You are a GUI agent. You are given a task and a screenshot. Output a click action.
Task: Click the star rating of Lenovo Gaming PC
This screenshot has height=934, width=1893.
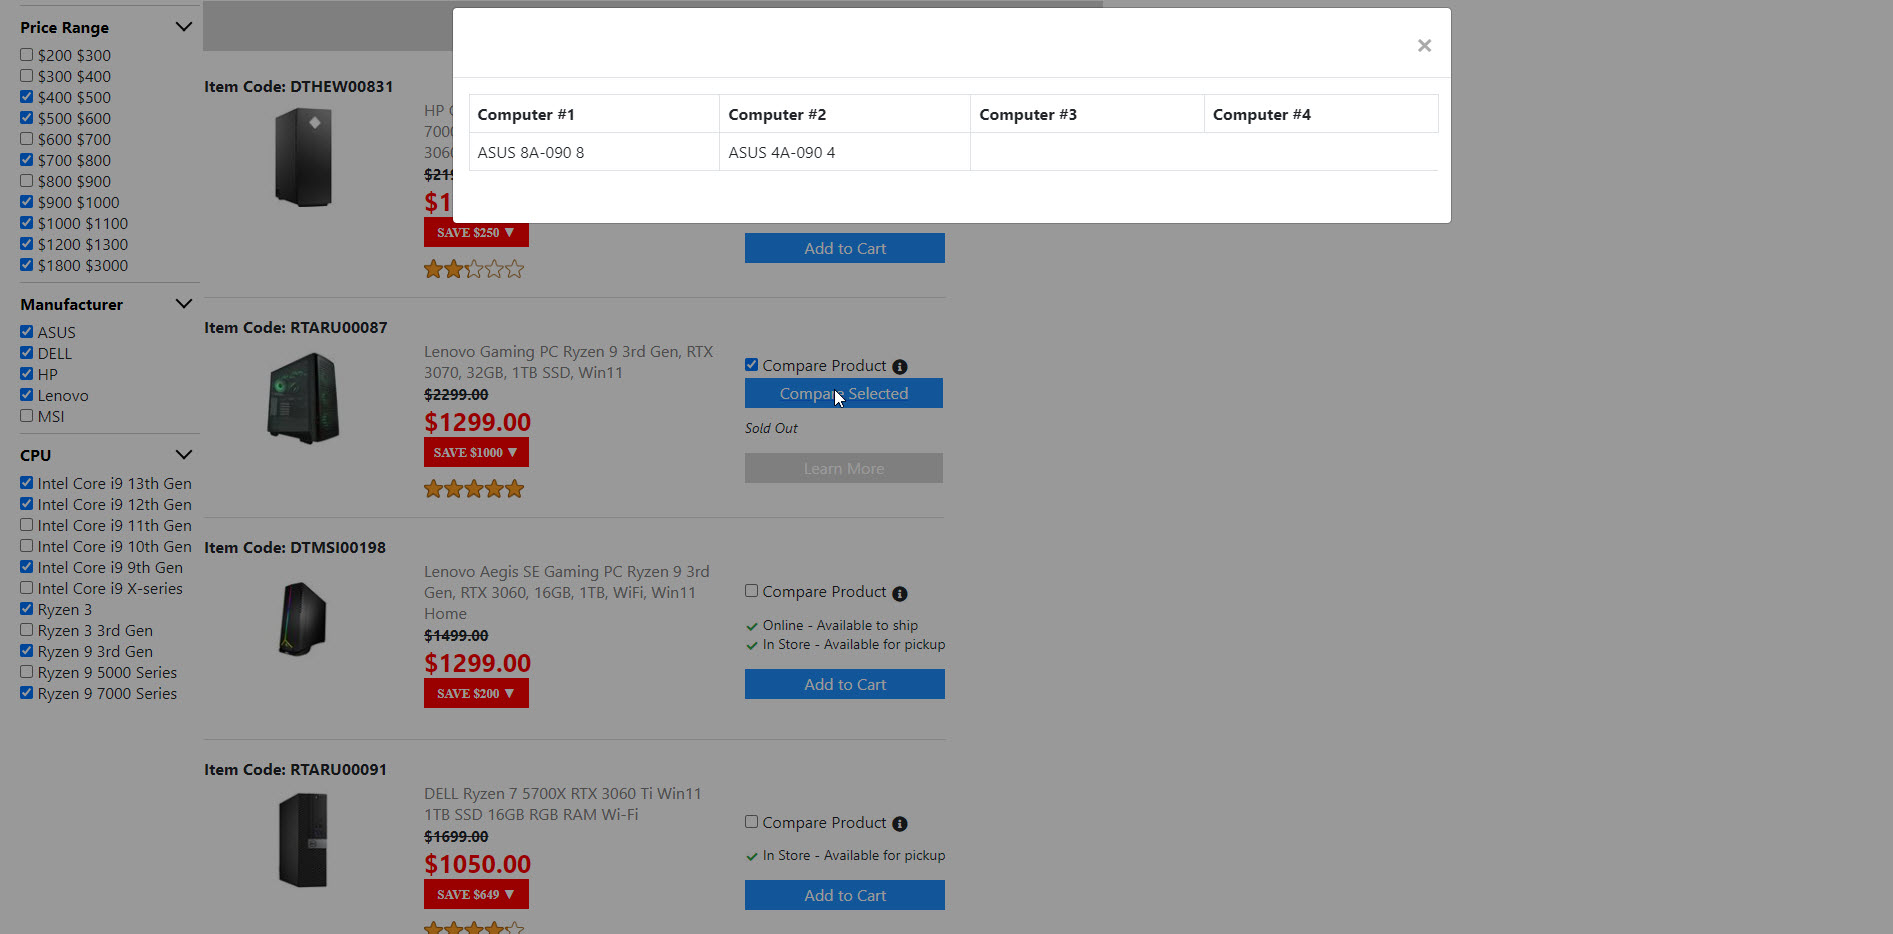click(474, 489)
